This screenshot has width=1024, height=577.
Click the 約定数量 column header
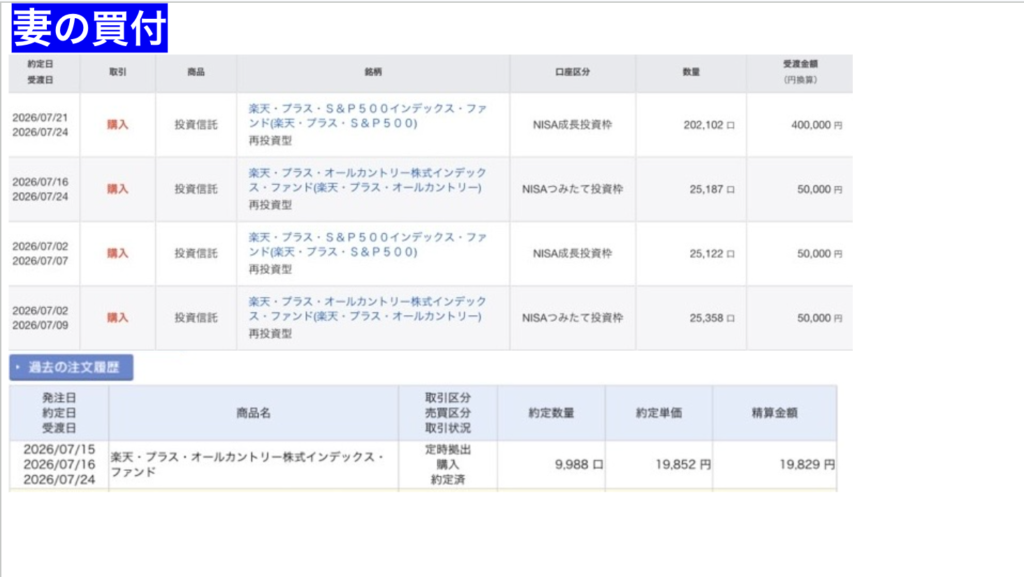[551, 413]
